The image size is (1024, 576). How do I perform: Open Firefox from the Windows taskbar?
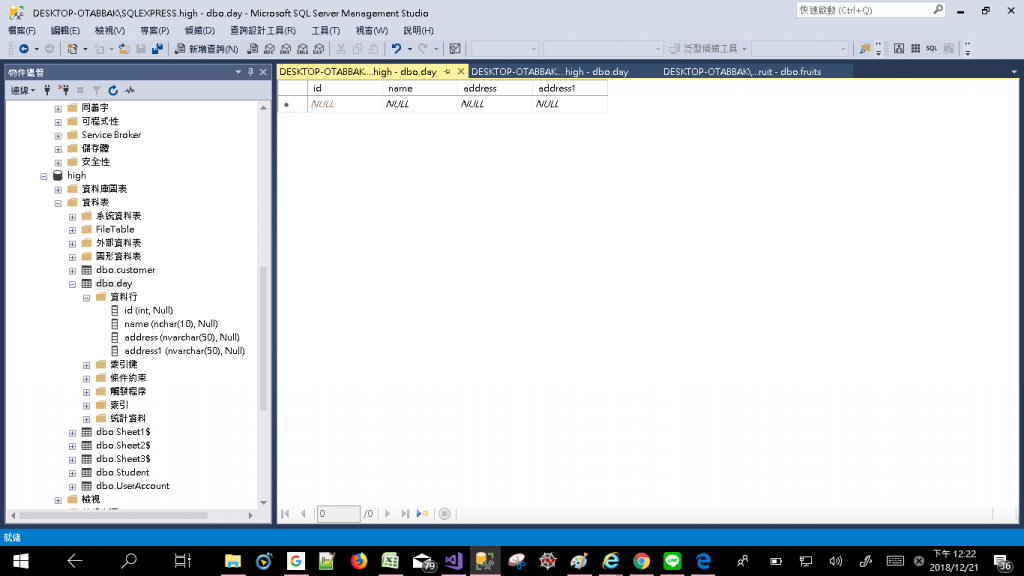click(359, 561)
